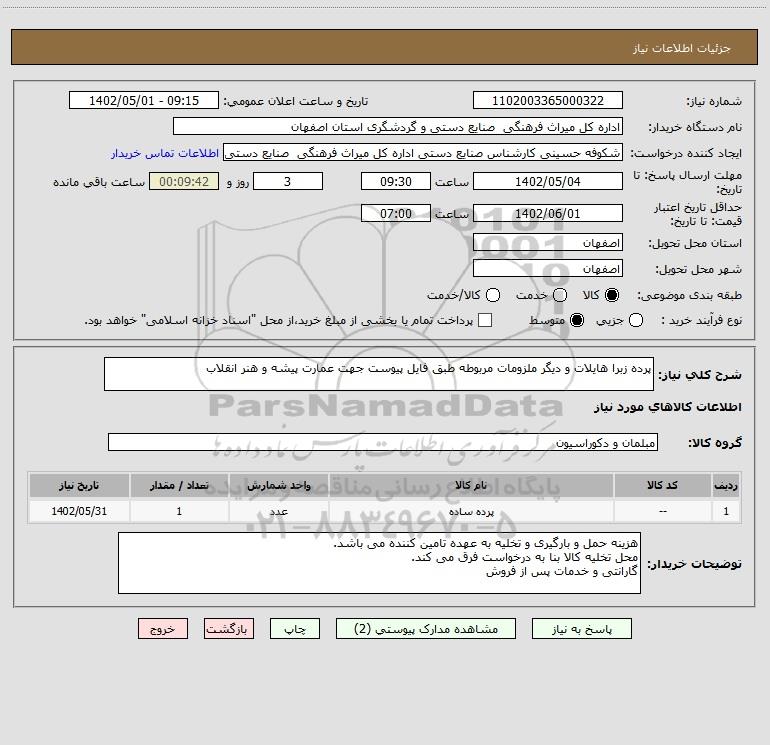The image size is (770, 745).
Task: Choose the جزیی purchase type option
Action: pyautogui.click(x=636, y=320)
